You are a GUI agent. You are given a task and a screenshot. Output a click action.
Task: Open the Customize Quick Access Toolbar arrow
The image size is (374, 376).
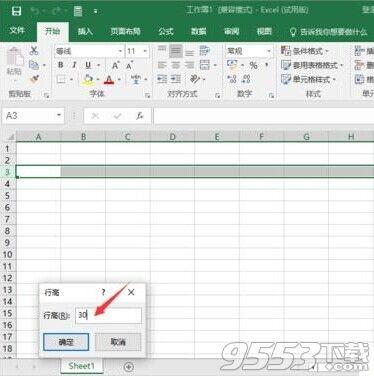click(x=95, y=11)
